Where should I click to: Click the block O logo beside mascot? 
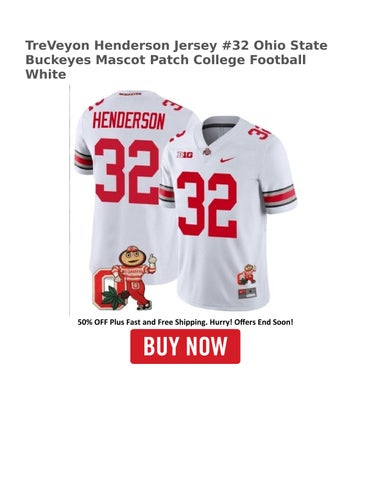click(104, 289)
